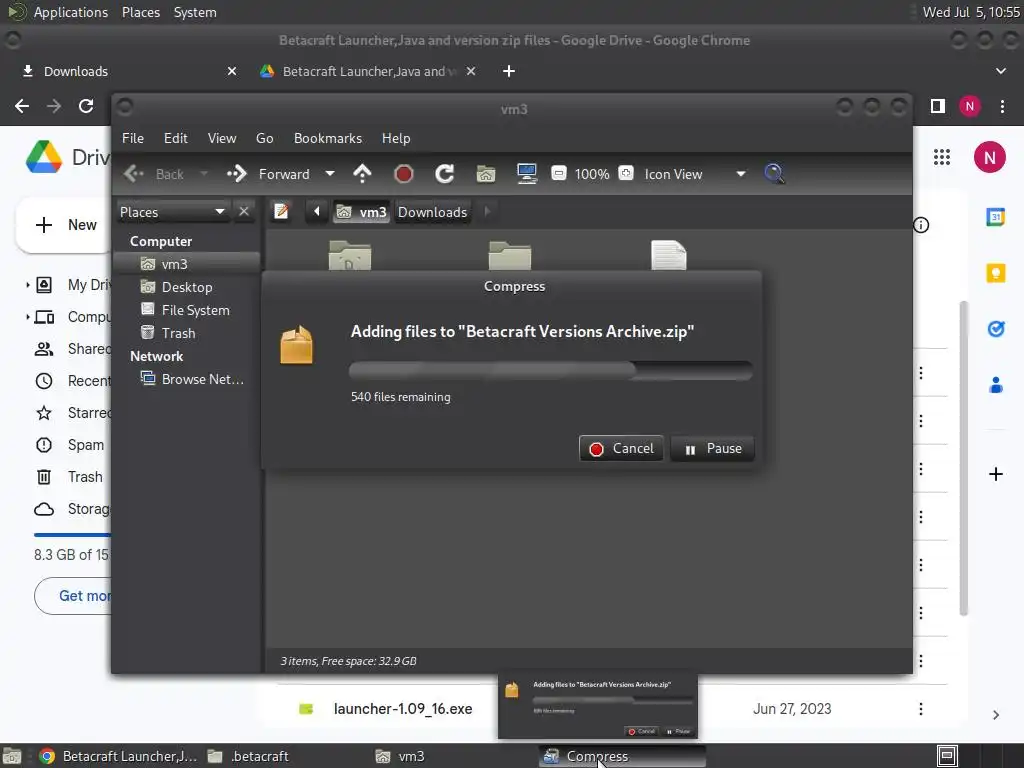
Task: Open the Bookmarks menu
Action: (328, 138)
